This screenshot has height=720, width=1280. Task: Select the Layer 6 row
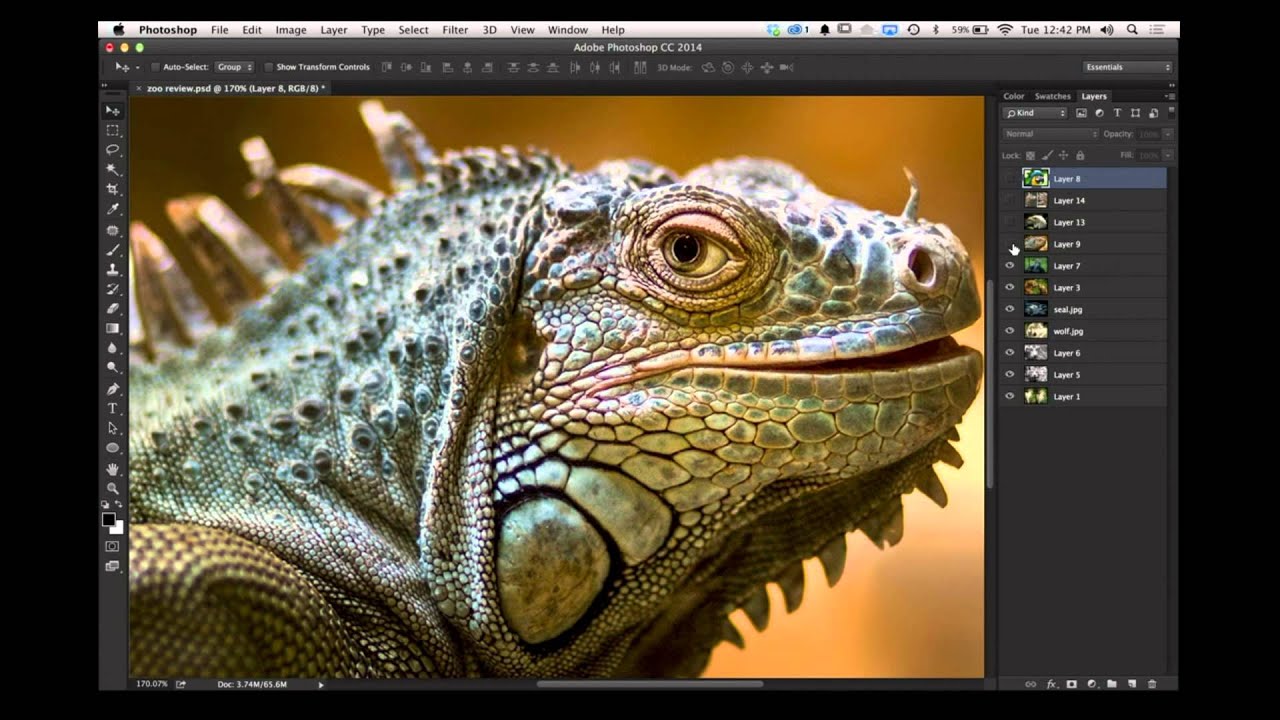point(1084,353)
